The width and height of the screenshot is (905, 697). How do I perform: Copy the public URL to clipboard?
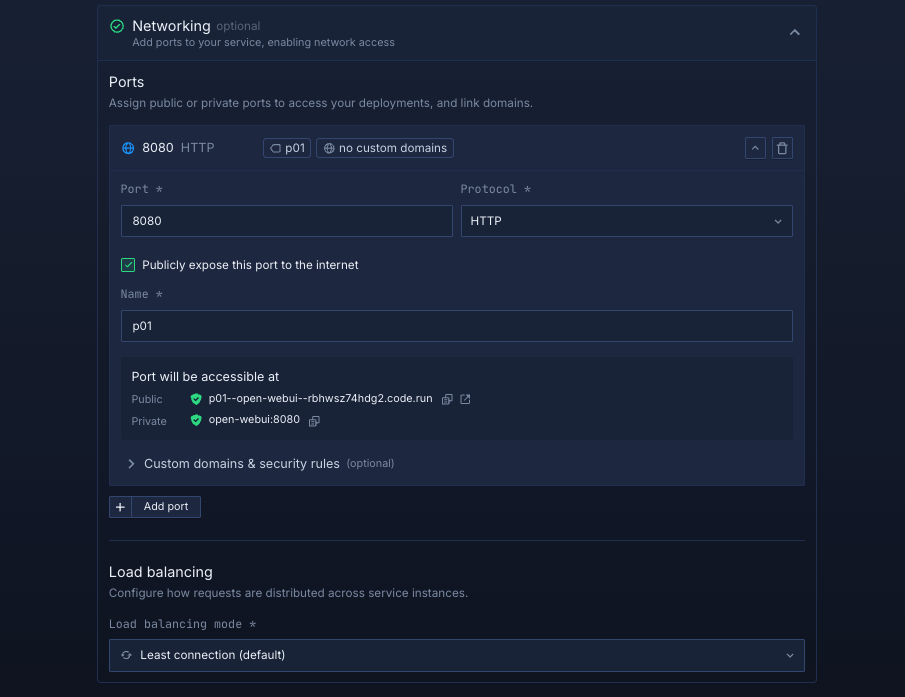pyautogui.click(x=447, y=399)
